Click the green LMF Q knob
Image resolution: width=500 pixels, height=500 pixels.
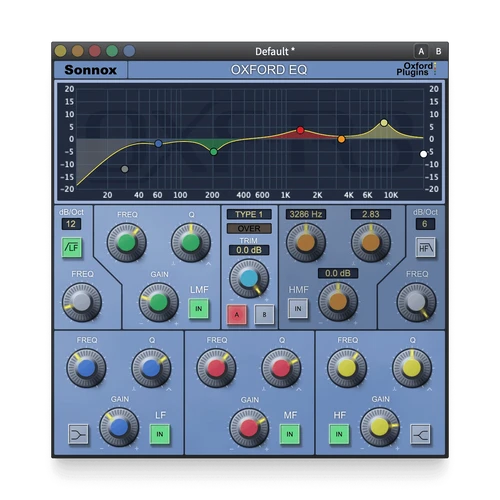click(x=191, y=242)
